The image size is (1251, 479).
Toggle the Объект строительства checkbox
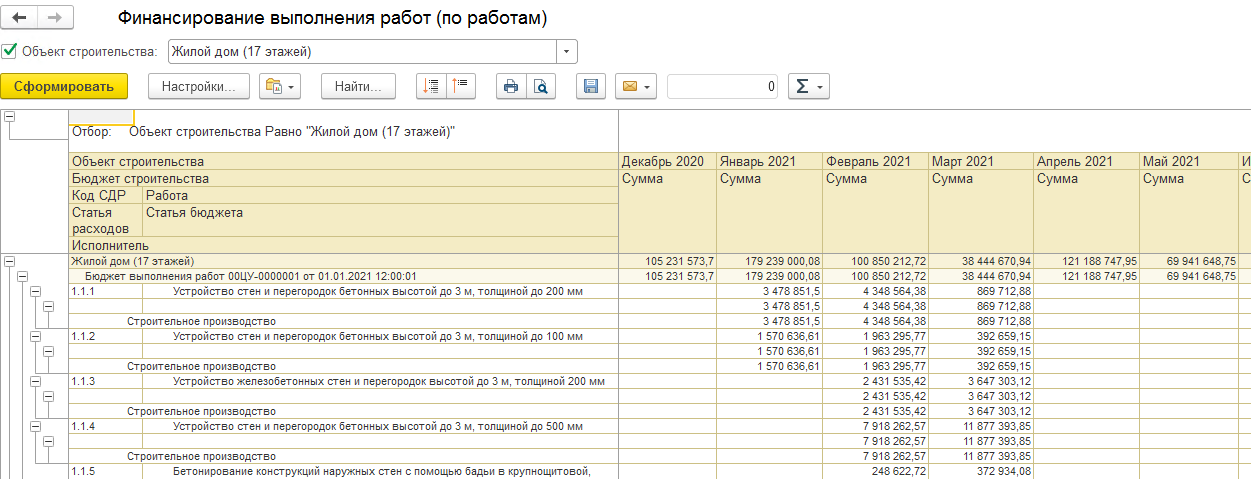coord(10,51)
